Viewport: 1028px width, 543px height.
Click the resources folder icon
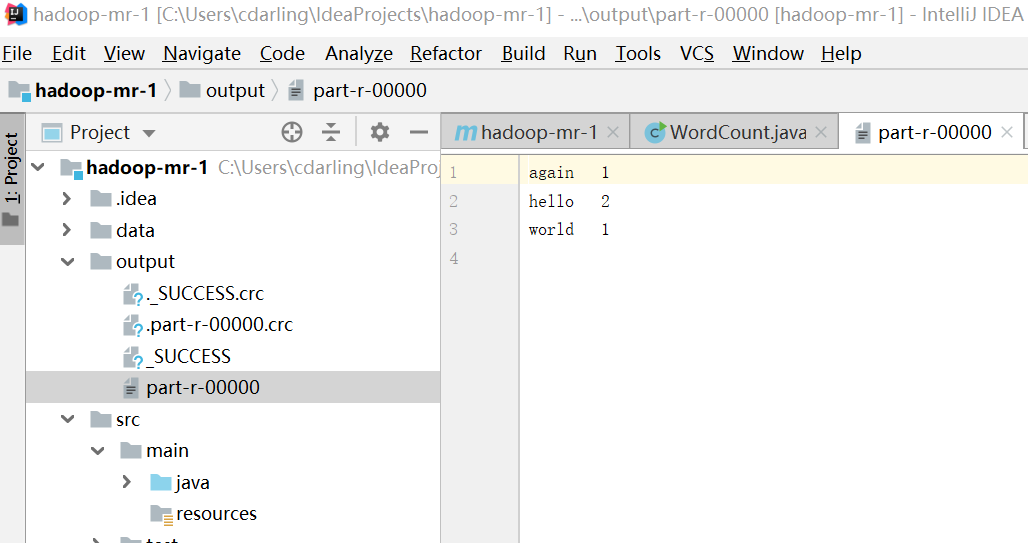(161, 515)
